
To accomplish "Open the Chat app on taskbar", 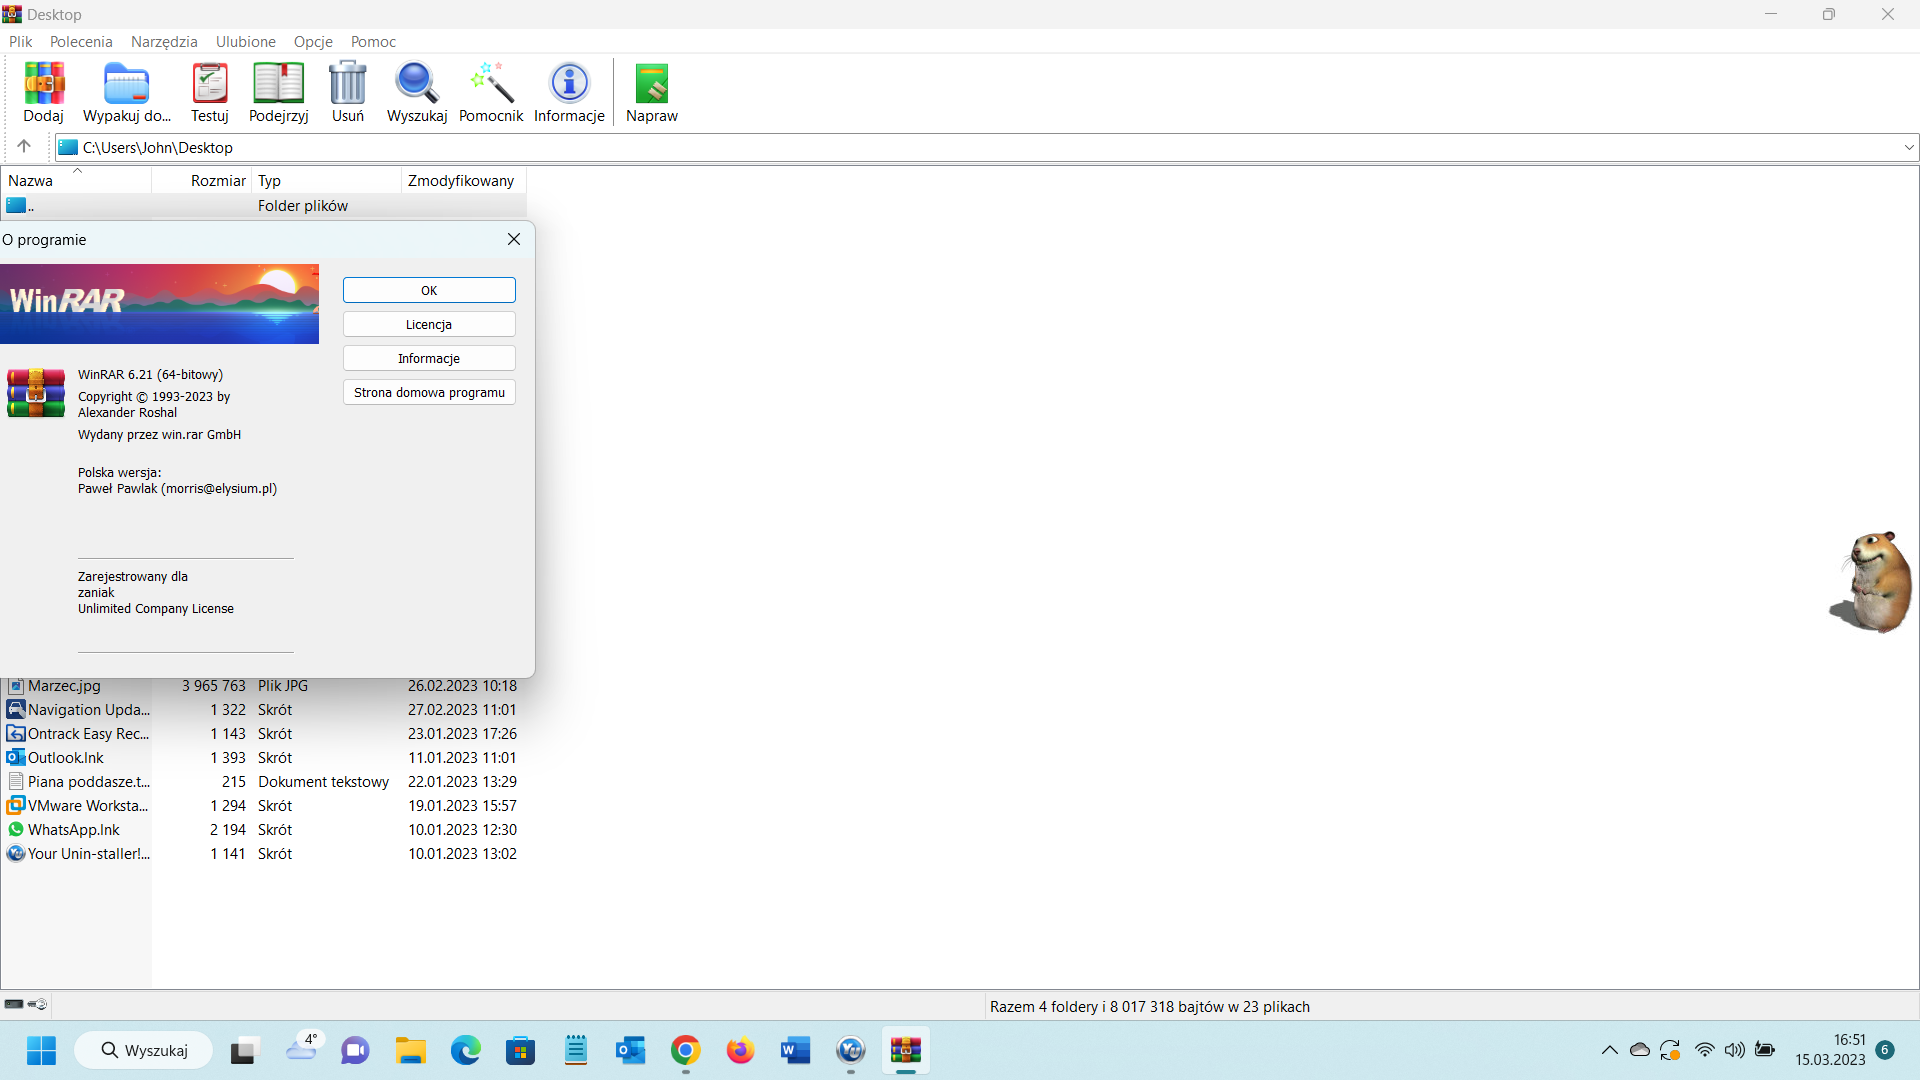I will (355, 1051).
